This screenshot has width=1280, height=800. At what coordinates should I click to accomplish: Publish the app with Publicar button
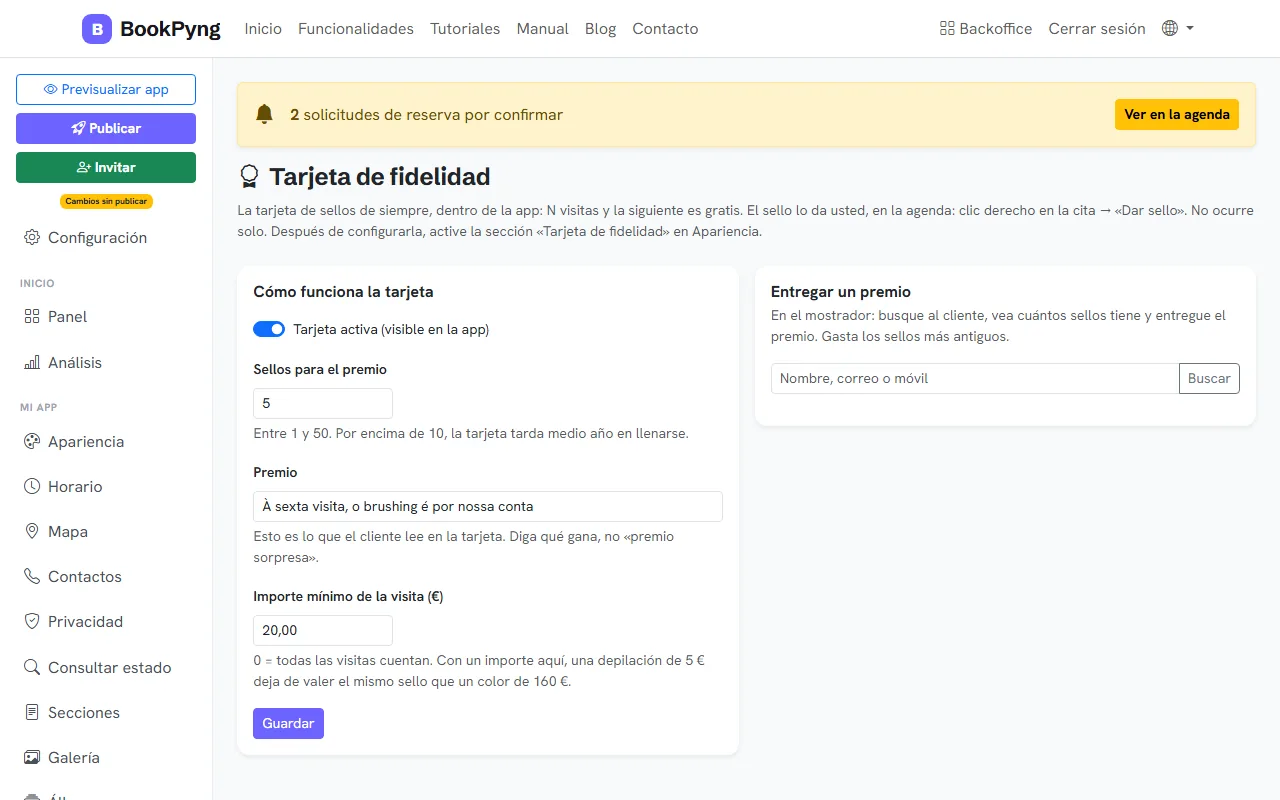[106, 128]
